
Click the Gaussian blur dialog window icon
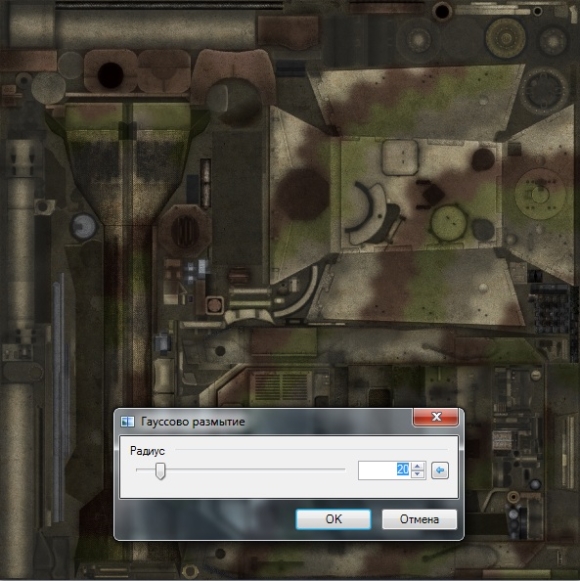127,422
